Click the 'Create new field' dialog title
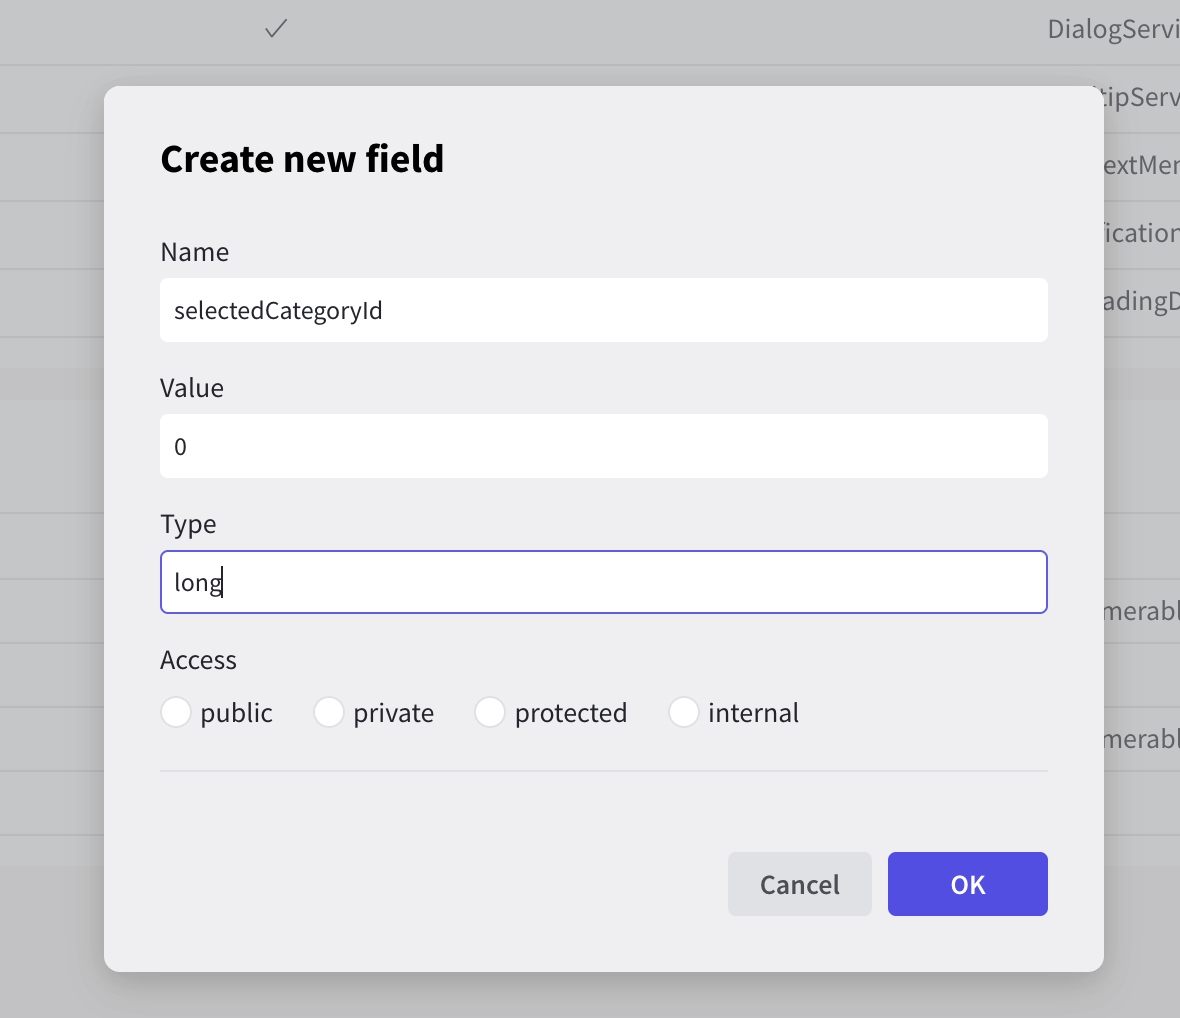Viewport: 1180px width, 1018px height. pos(302,159)
